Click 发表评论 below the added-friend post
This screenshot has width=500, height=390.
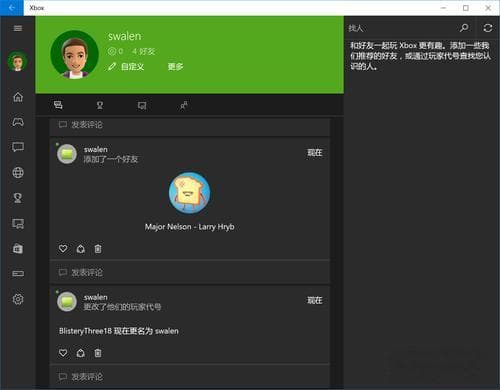190,273
